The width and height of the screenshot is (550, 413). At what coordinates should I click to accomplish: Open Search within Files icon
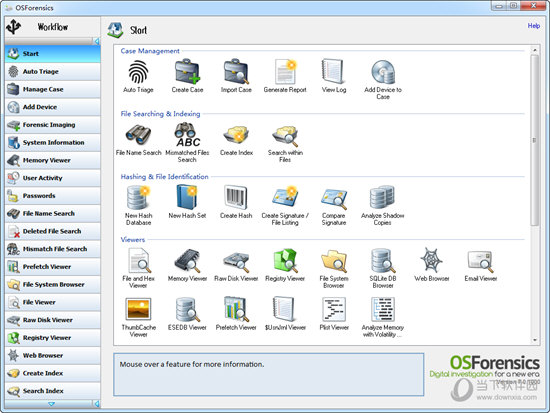click(285, 135)
